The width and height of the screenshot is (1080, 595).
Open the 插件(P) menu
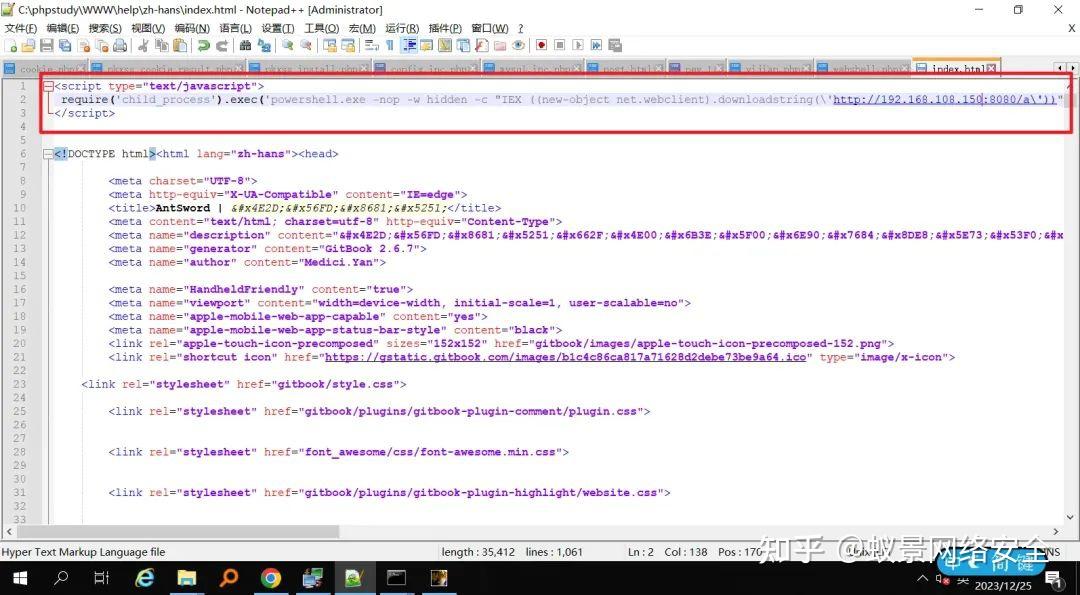[x=445, y=28]
